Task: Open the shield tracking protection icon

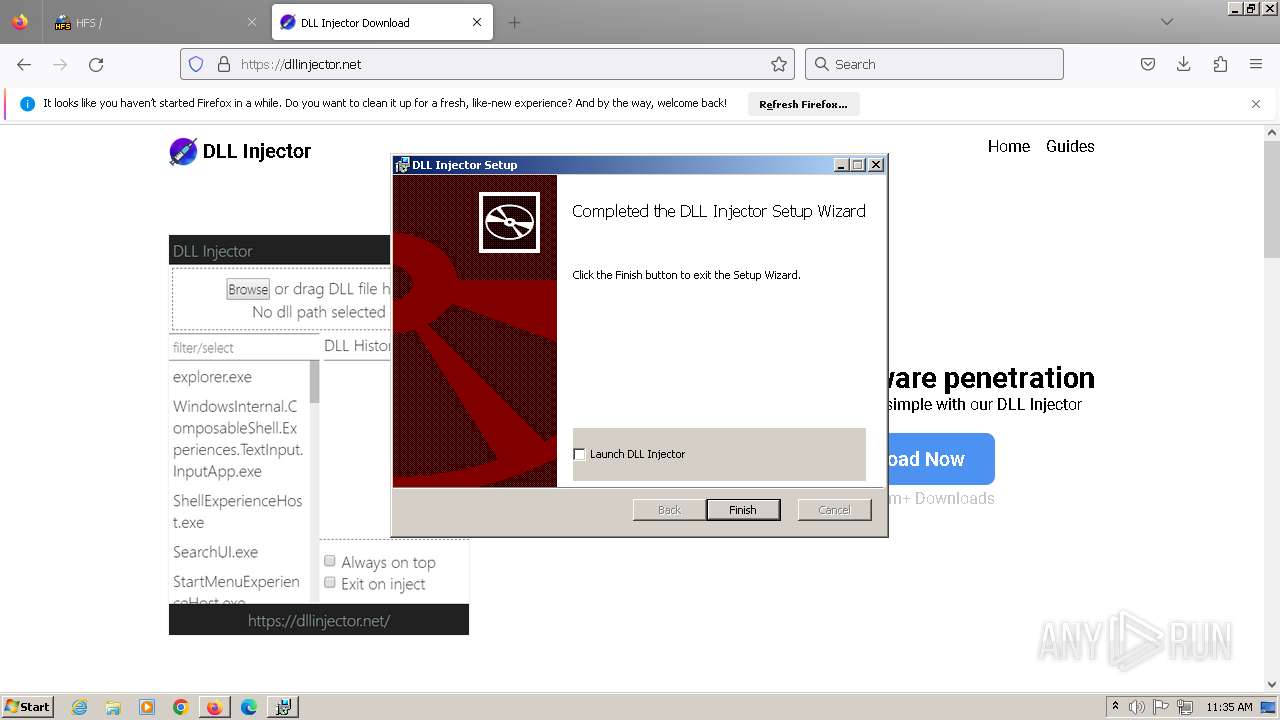Action: 196,64
